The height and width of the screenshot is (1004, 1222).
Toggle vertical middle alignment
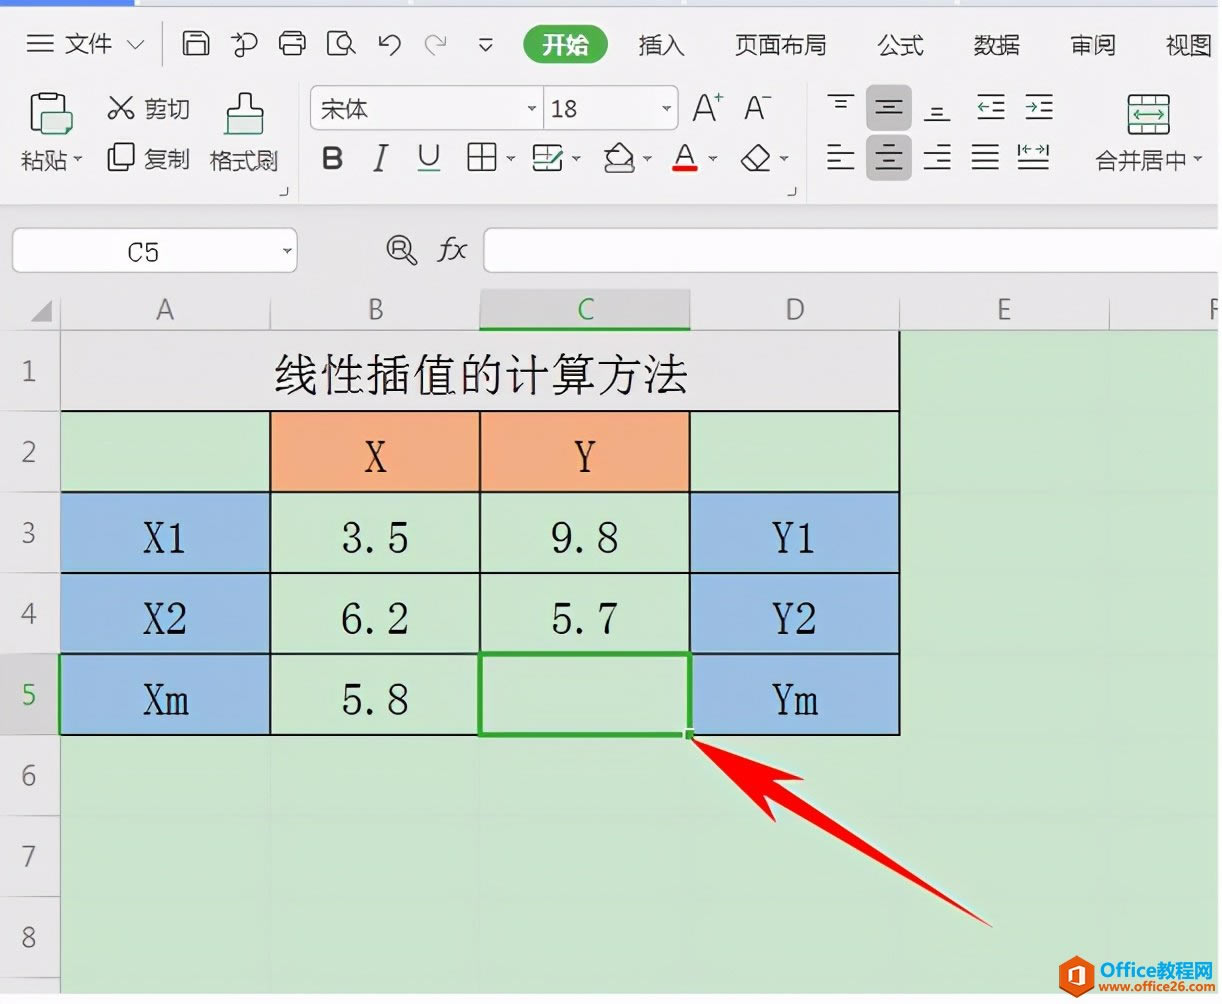click(889, 107)
